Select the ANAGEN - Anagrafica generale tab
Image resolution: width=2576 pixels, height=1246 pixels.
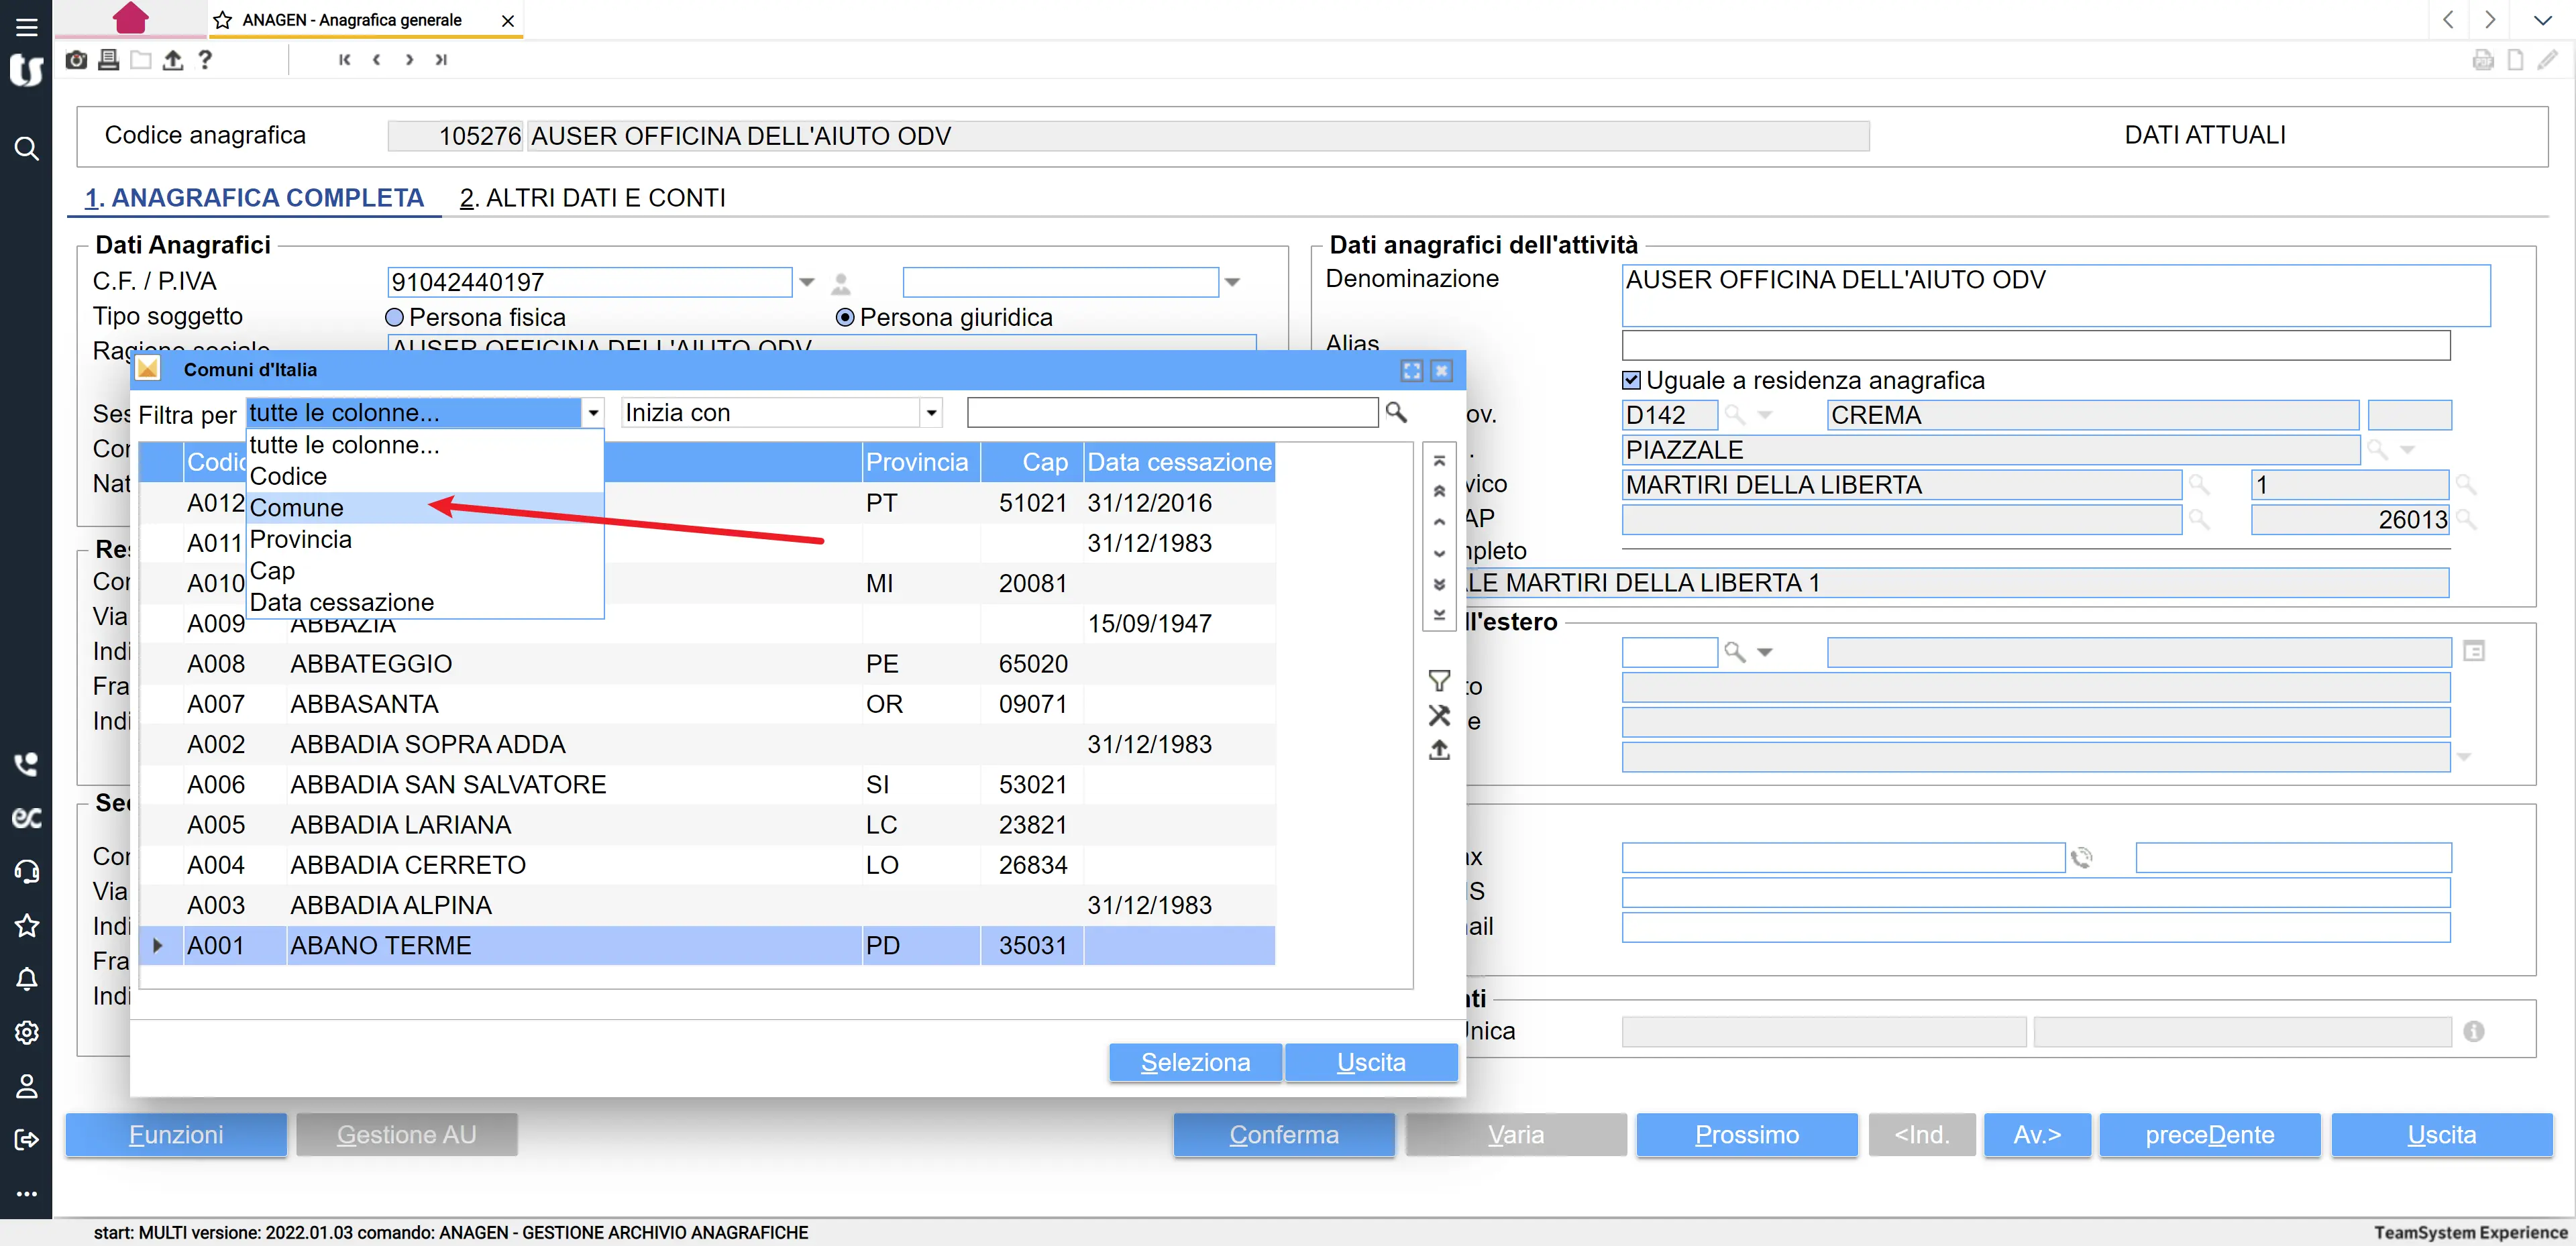click(x=351, y=20)
